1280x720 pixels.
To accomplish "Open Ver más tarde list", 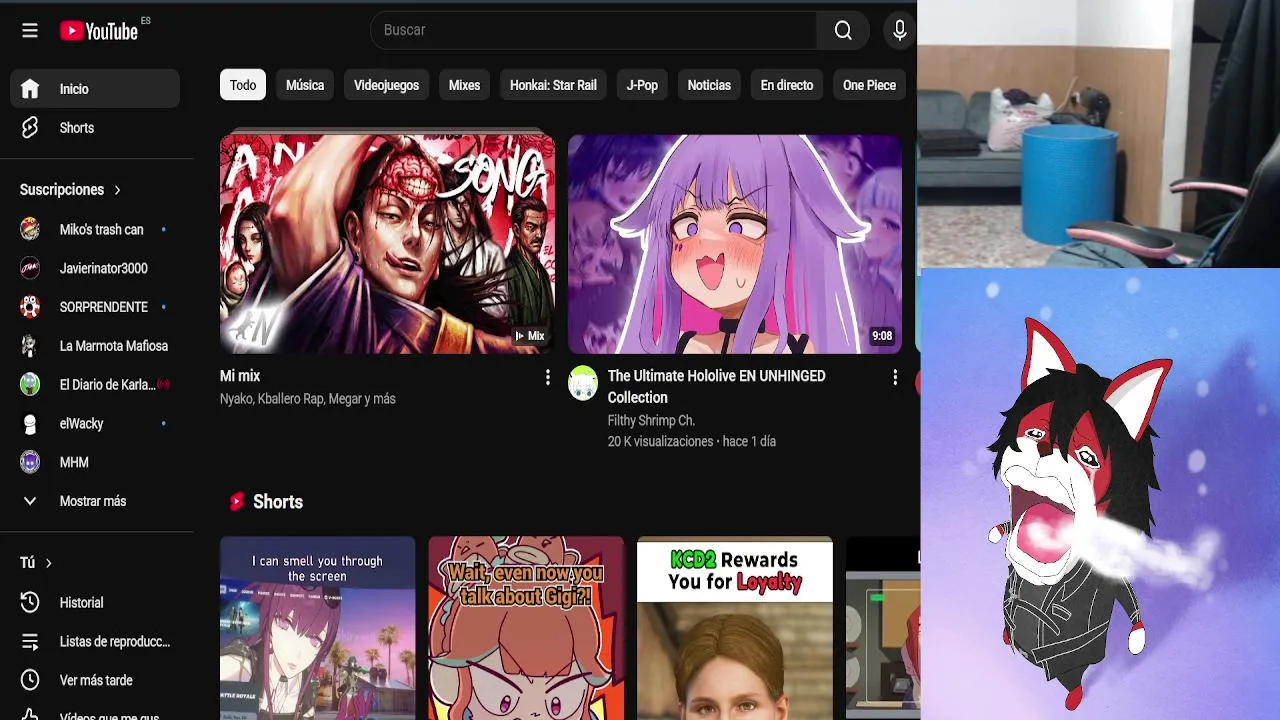I will pos(95,680).
